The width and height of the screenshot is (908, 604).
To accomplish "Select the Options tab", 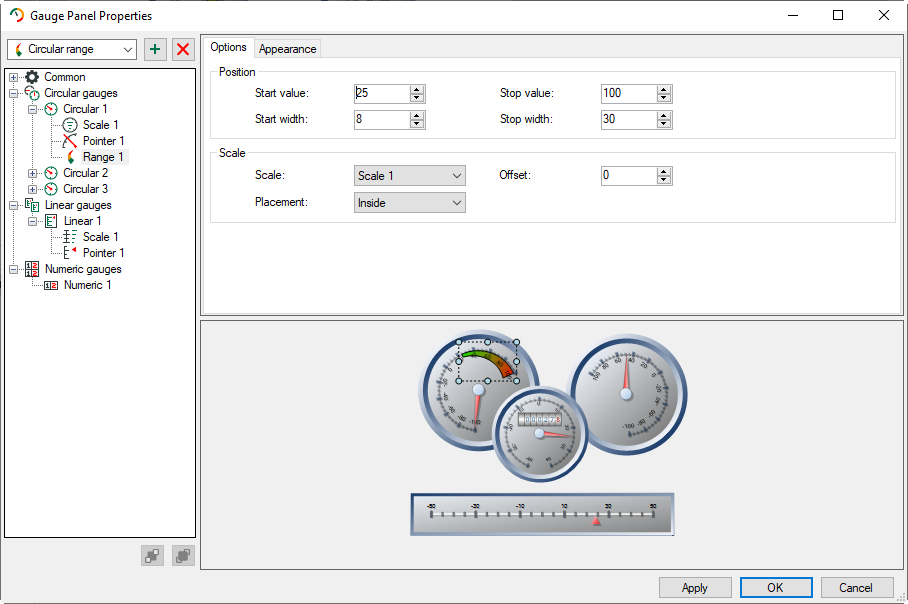I will coord(228,47).
